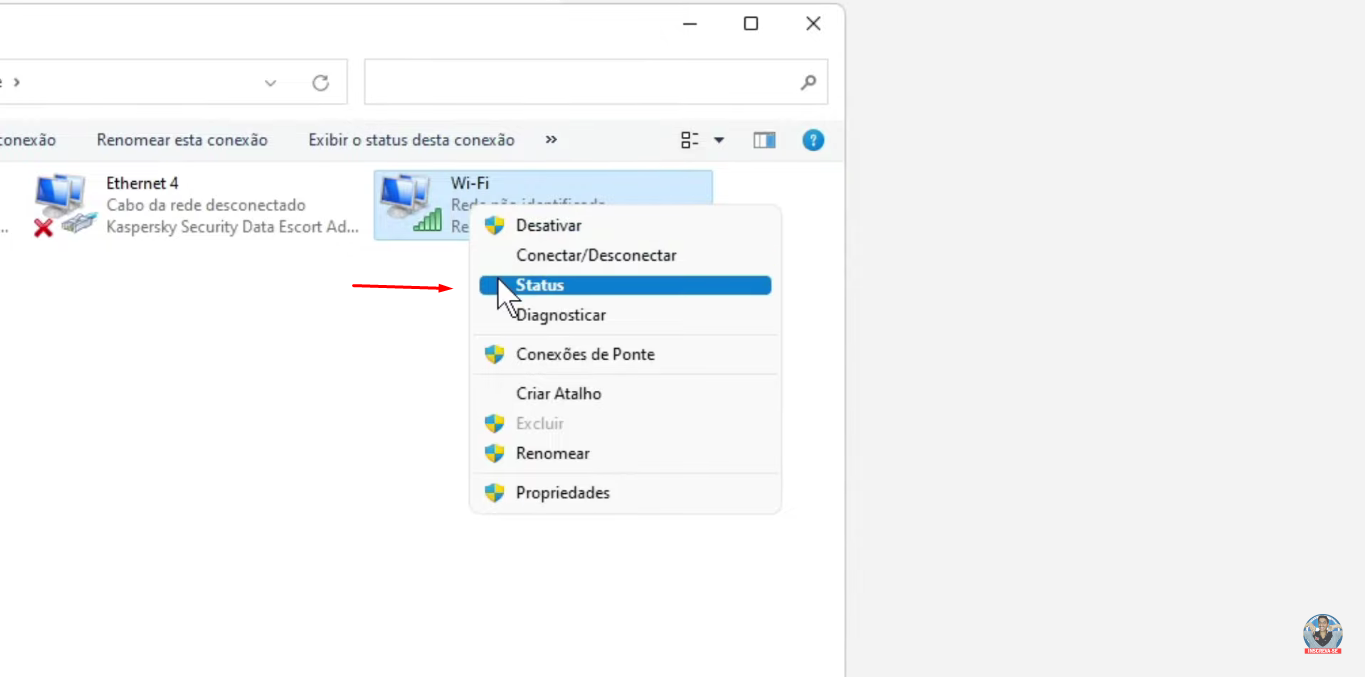Choose Diagnosticar from the context menu

tap(562, 316)
